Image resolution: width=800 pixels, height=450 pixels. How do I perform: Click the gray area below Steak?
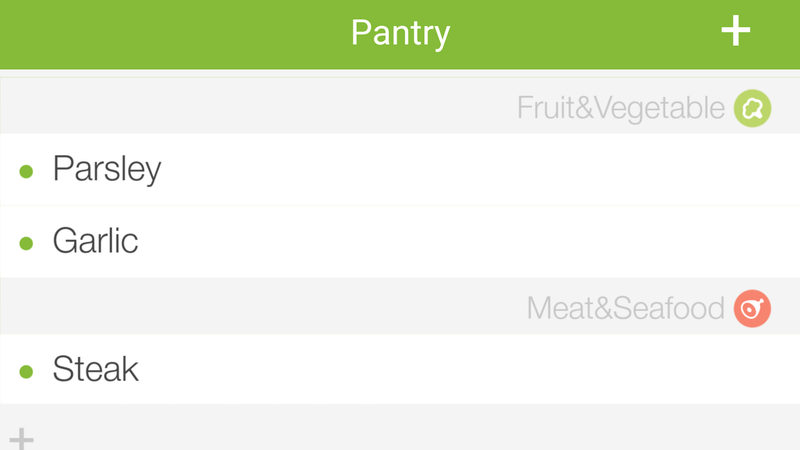click(x=408, y=428)
